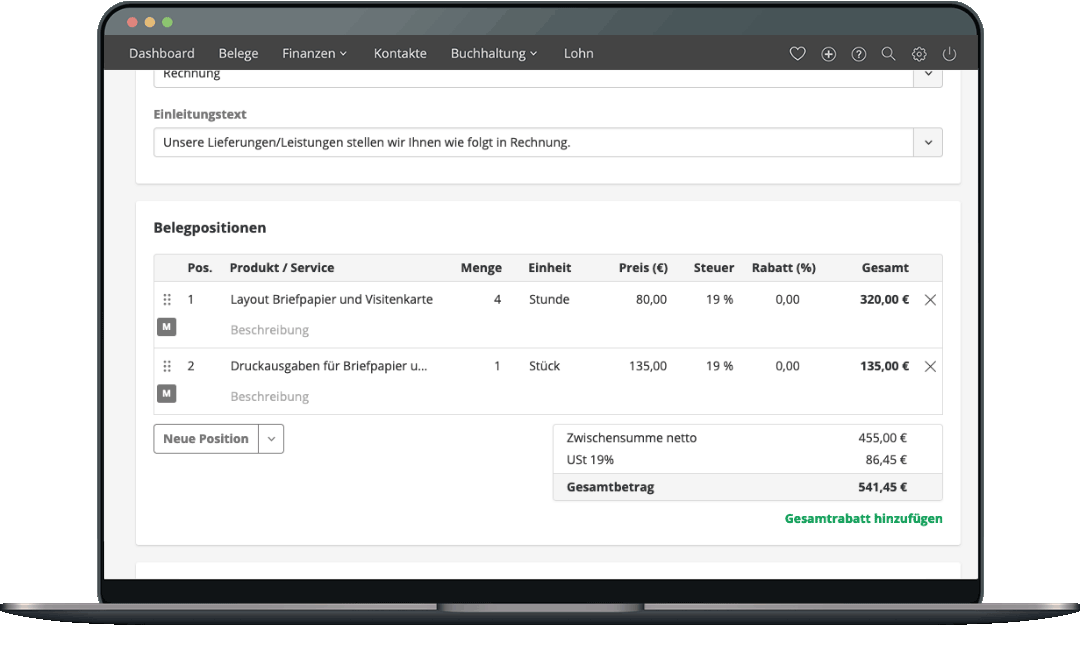Click the Neue Position button

click(206, 439)
